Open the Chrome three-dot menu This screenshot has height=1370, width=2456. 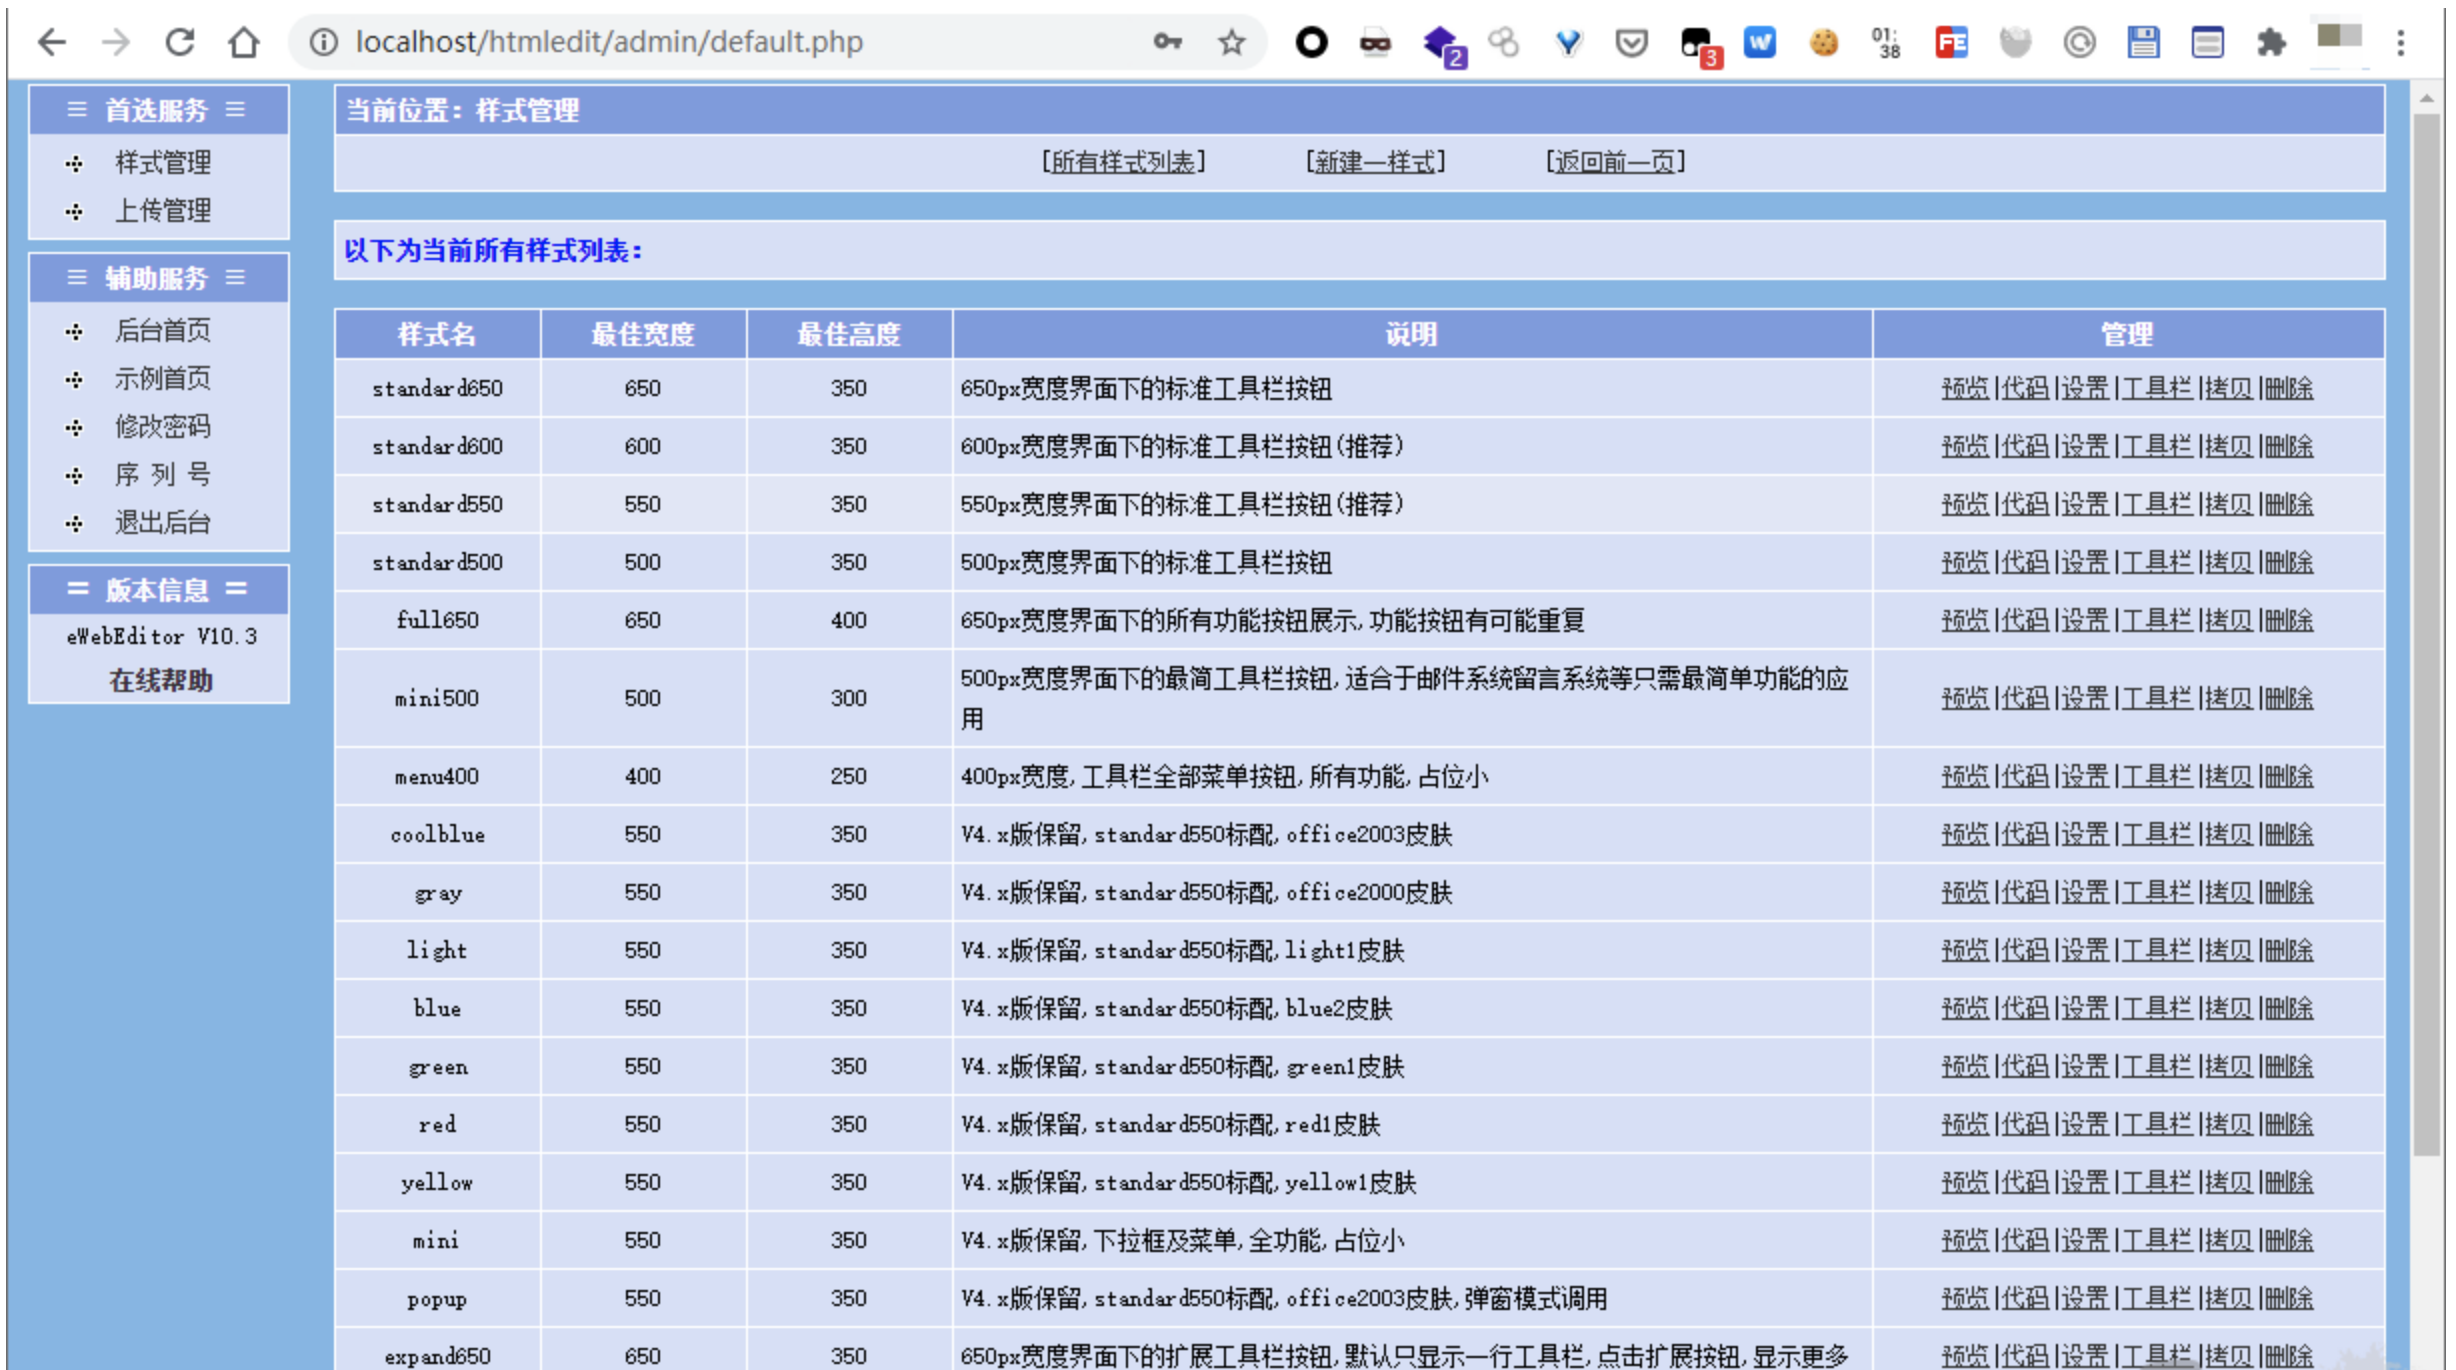[2400, 42]
